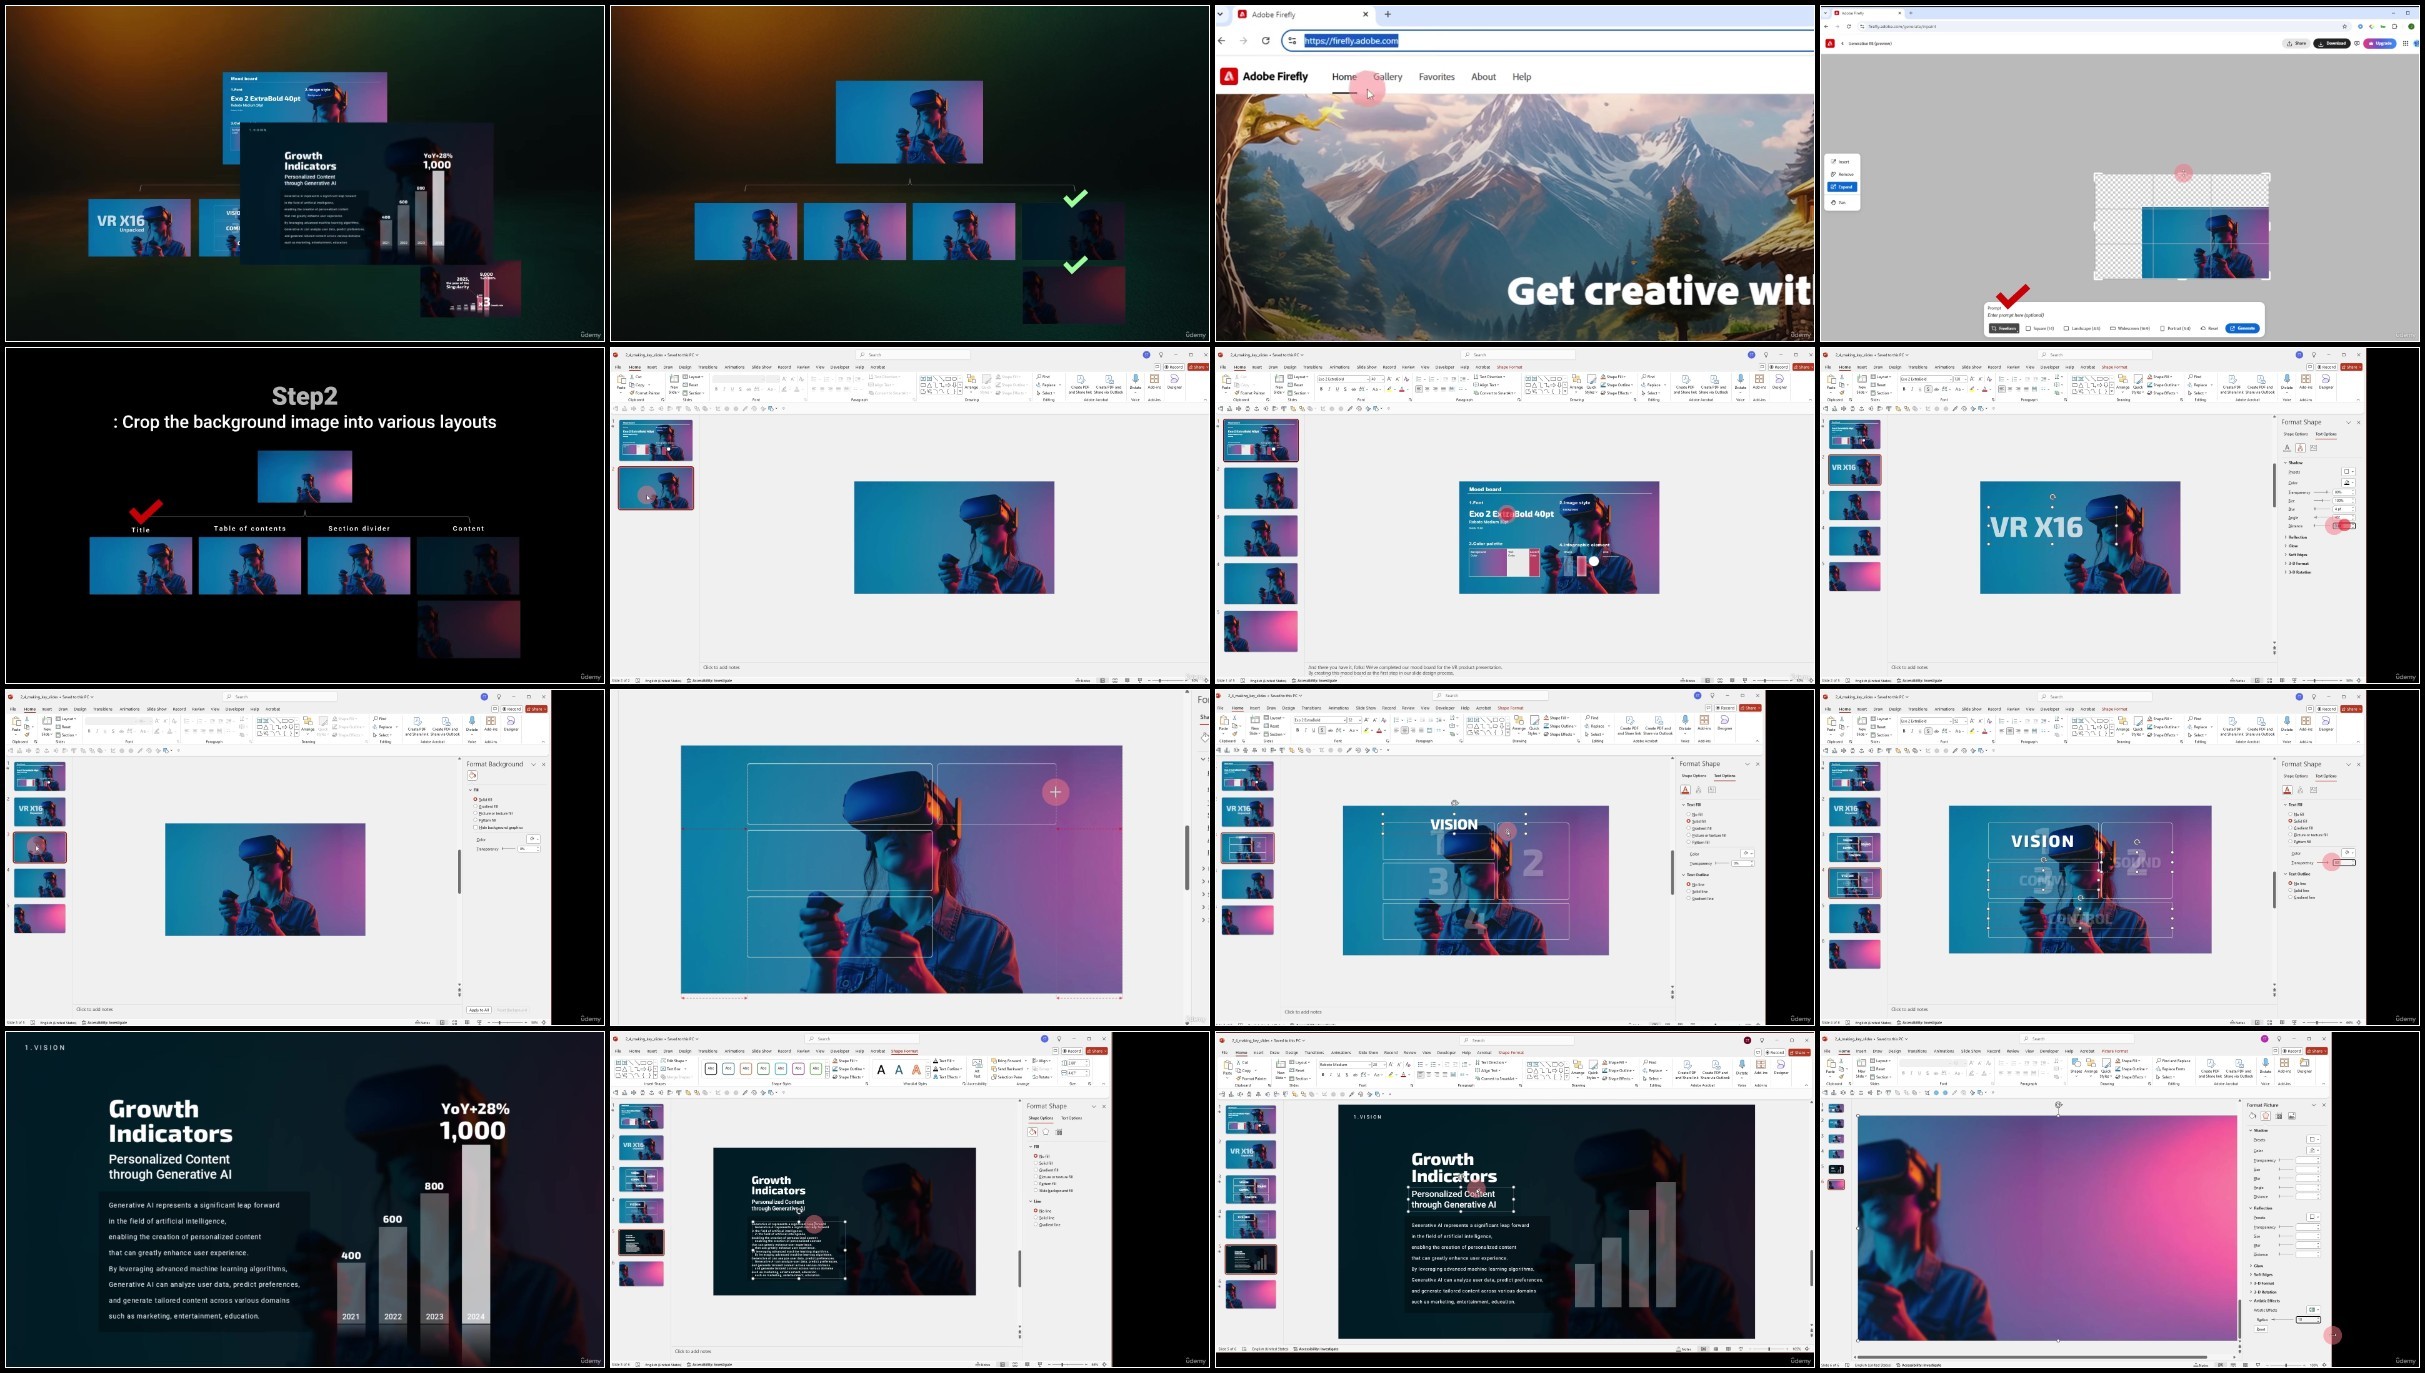Image resolution: width=2425 pixels, height=1373 pixels.
Task: Adjust the Transparency slider in Format Background pane
Action: click(x=508, y=849)
